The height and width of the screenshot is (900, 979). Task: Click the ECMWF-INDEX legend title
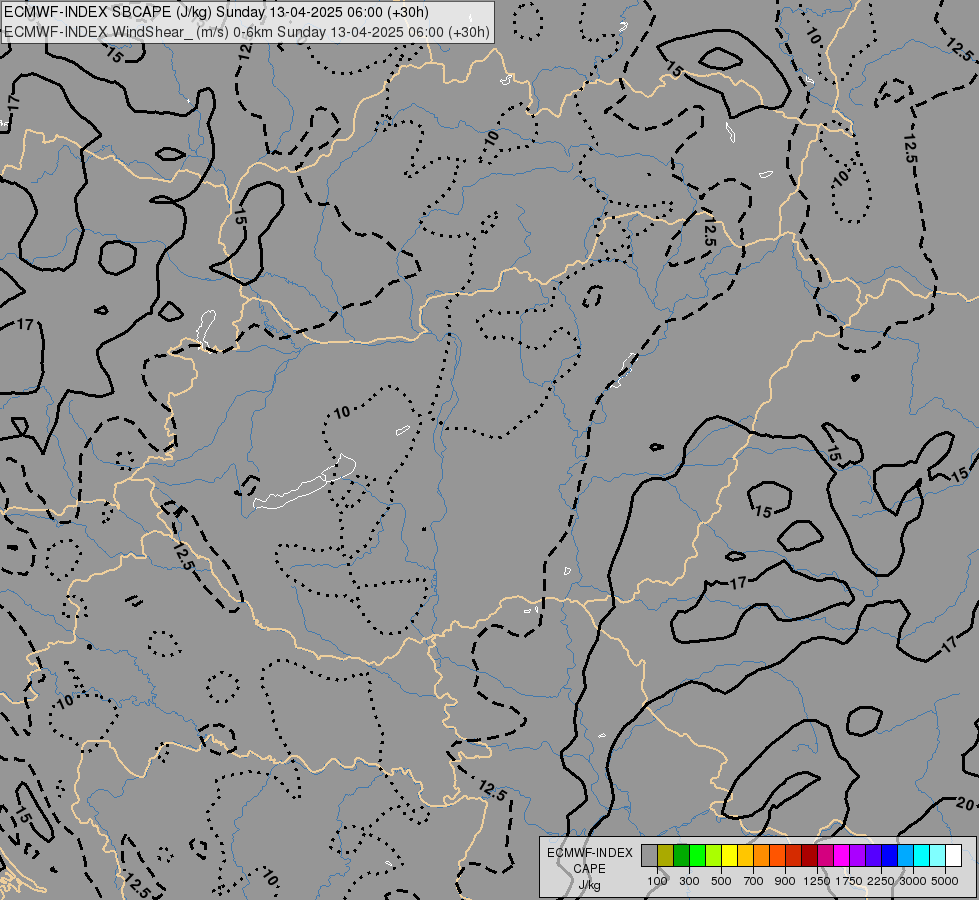[589, 853]
